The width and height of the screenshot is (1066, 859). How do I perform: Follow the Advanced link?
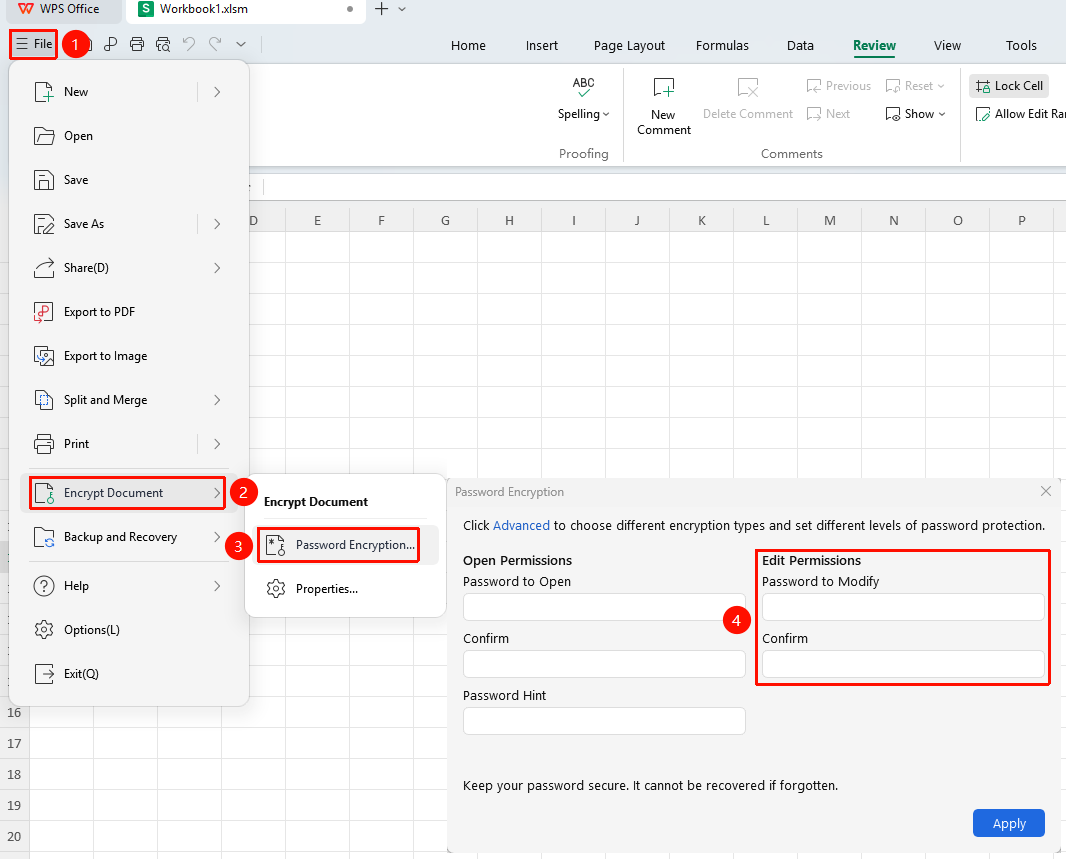point(521,525)
